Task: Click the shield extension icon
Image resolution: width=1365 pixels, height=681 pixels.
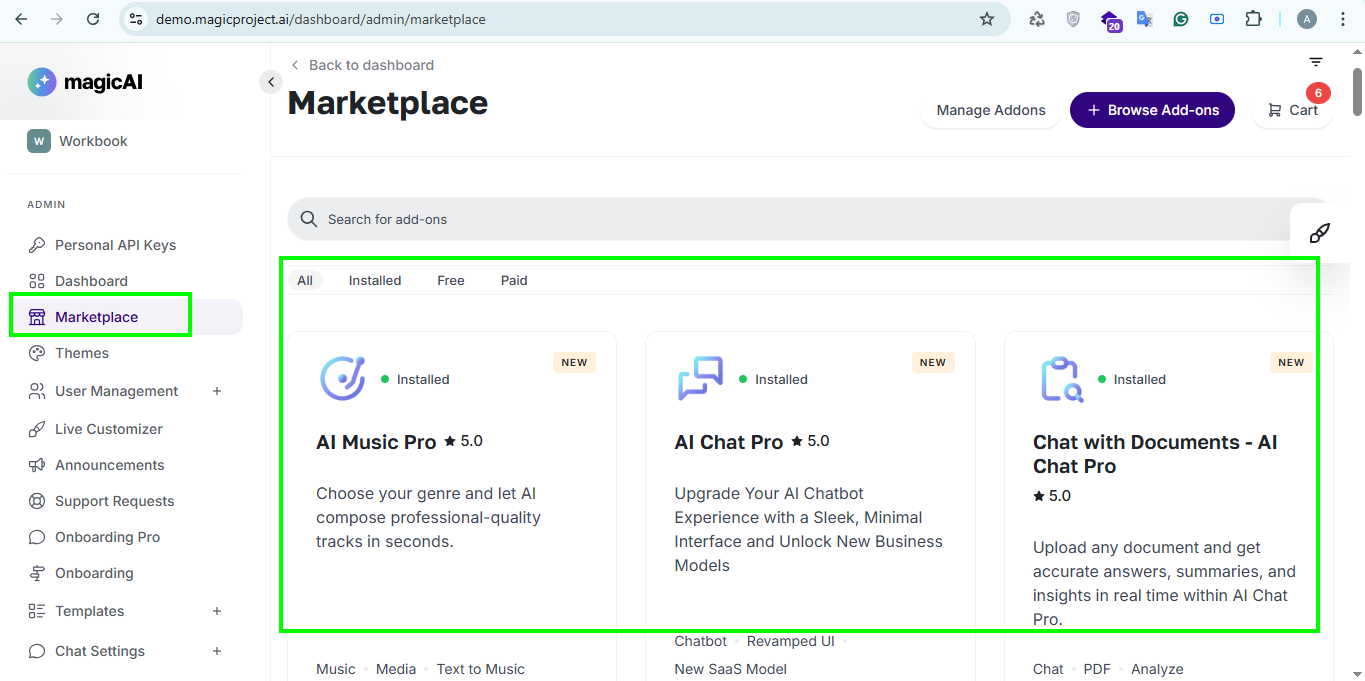Action: [x=1073, y=19]
